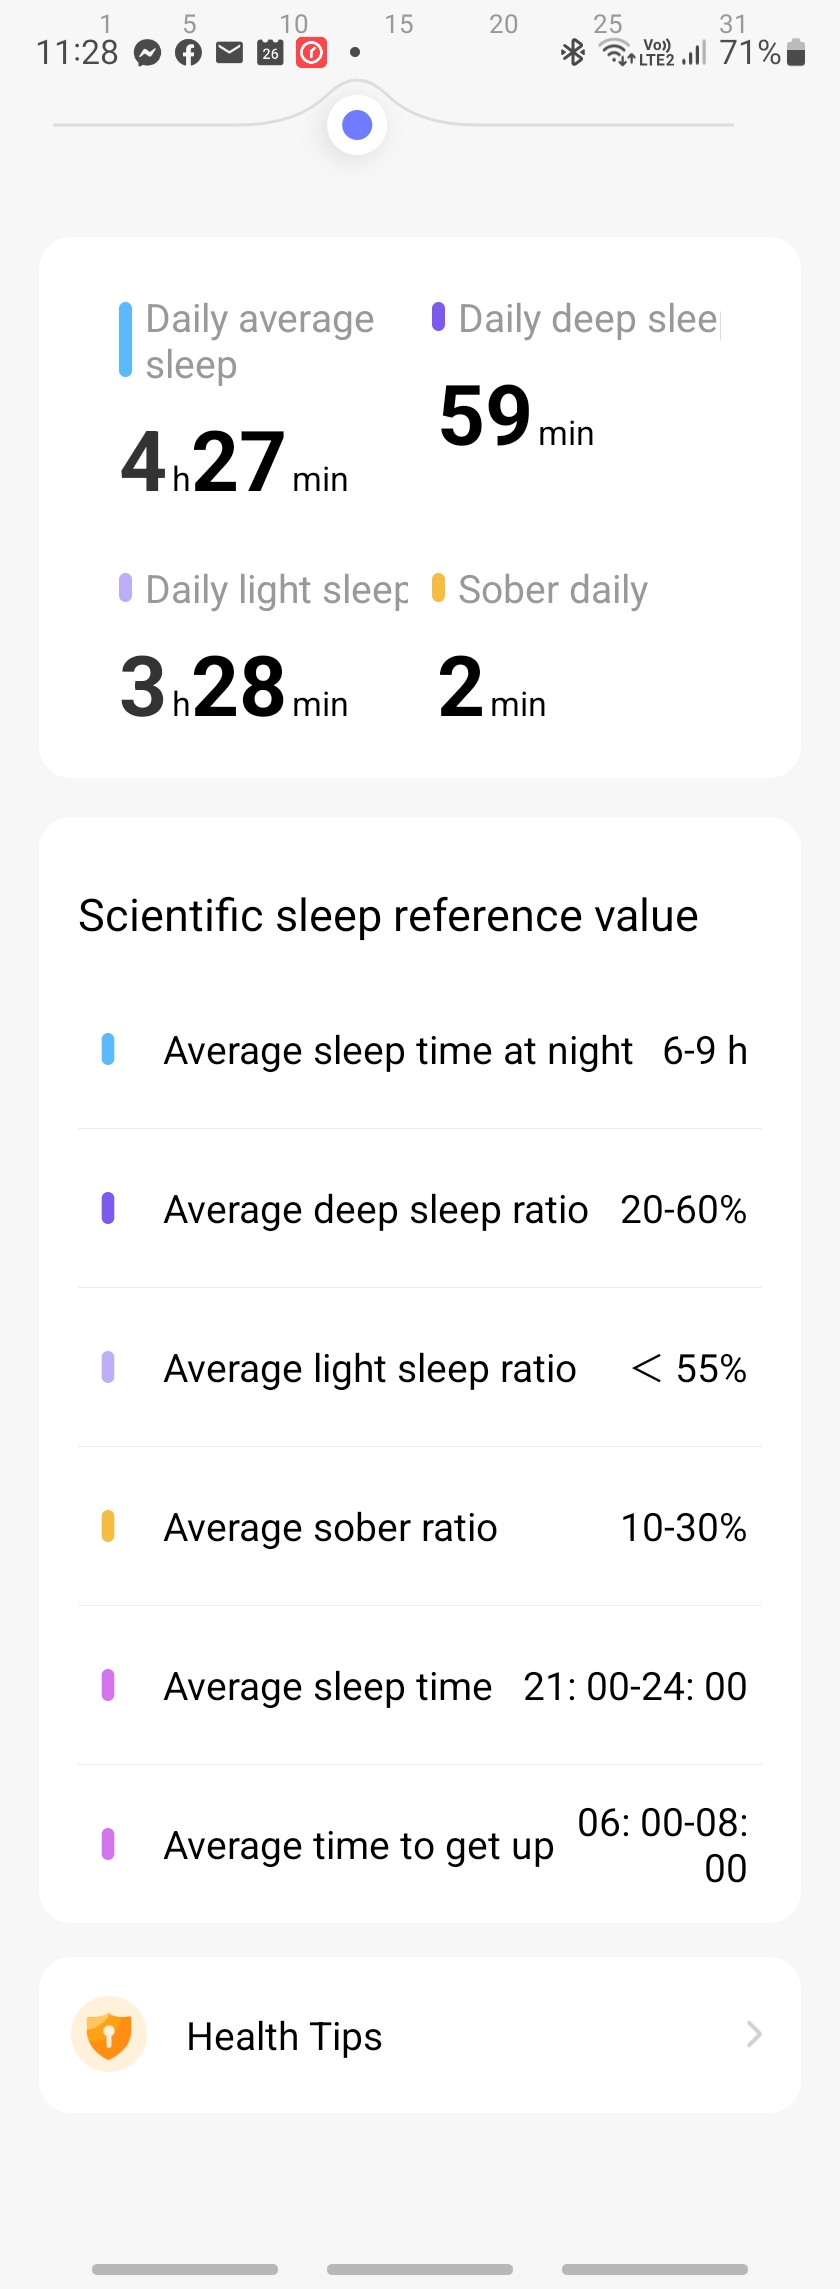Image resolution: width=840 pixels, height=2289 pixels.
Task: Tap the mail notification icon
Action: click(x=230, y=52)
